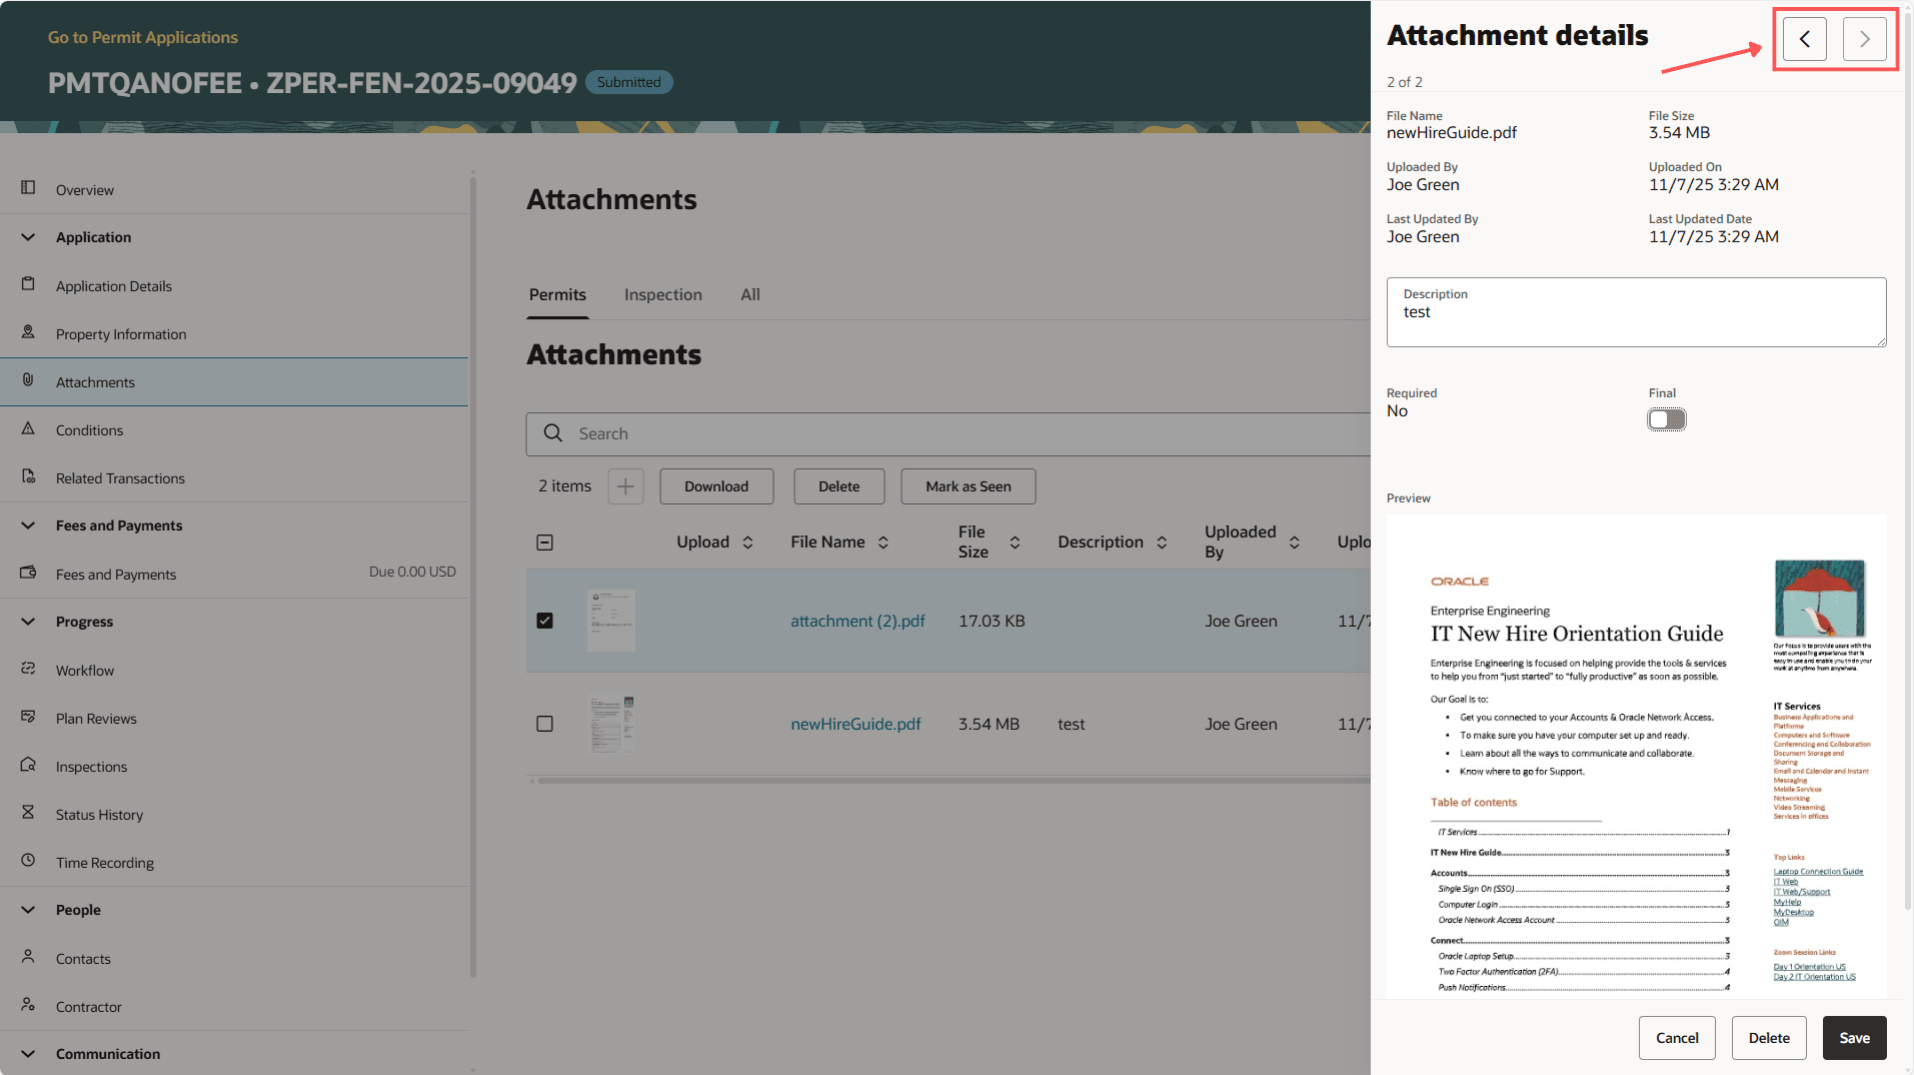Click the Time Recording clock icon
Screen dimensions: 1914x1075
29,861
